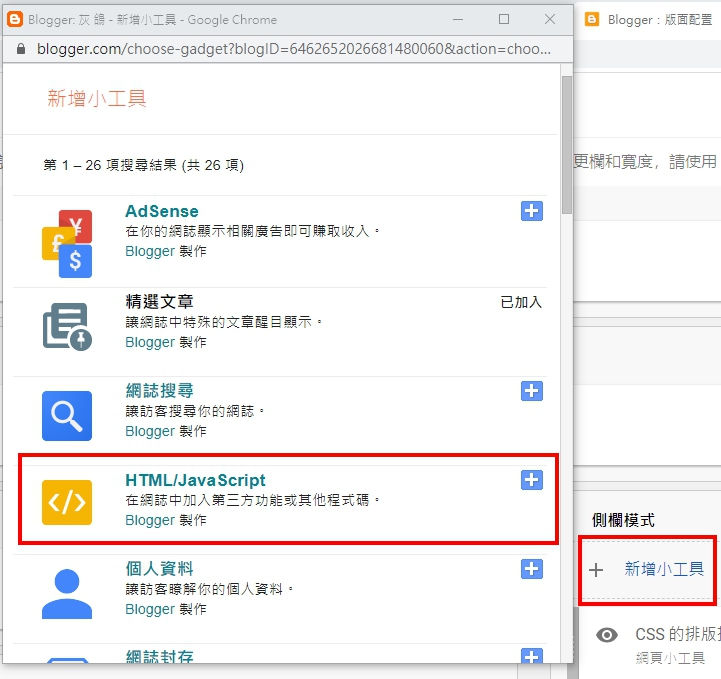Open the HTML/JavaScript gadget title link
721x679 pixels.
click(195, 480)
